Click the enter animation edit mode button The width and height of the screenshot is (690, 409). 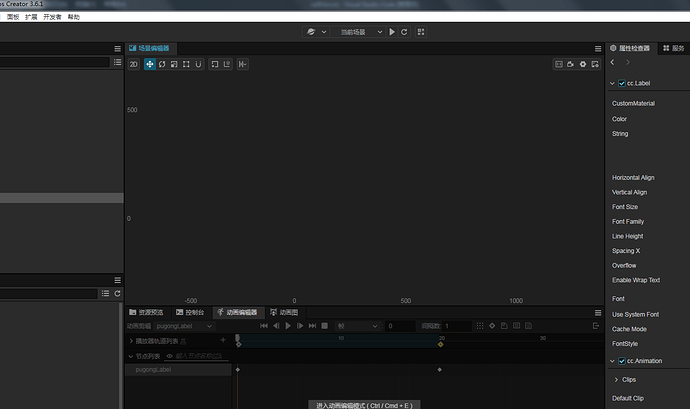[364, 405]
